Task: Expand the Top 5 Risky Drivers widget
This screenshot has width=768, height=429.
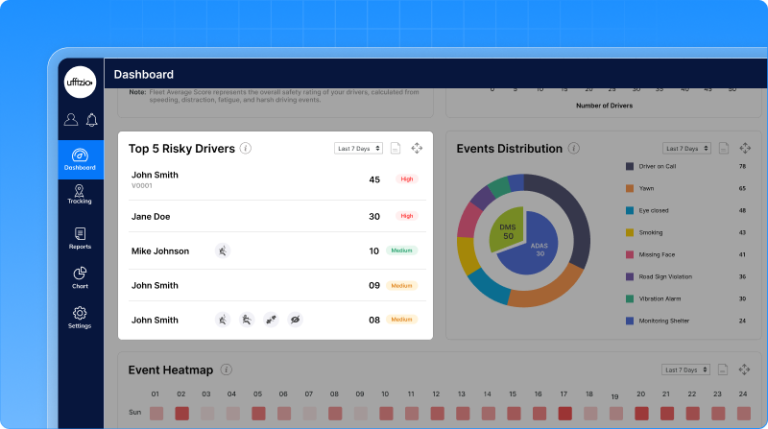Action: tap(417, 148)
